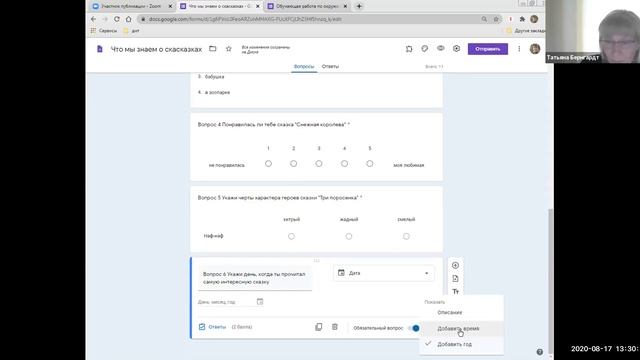640x360 pixels.
Task: Close the Zoom browser tab
Action: 171,6
